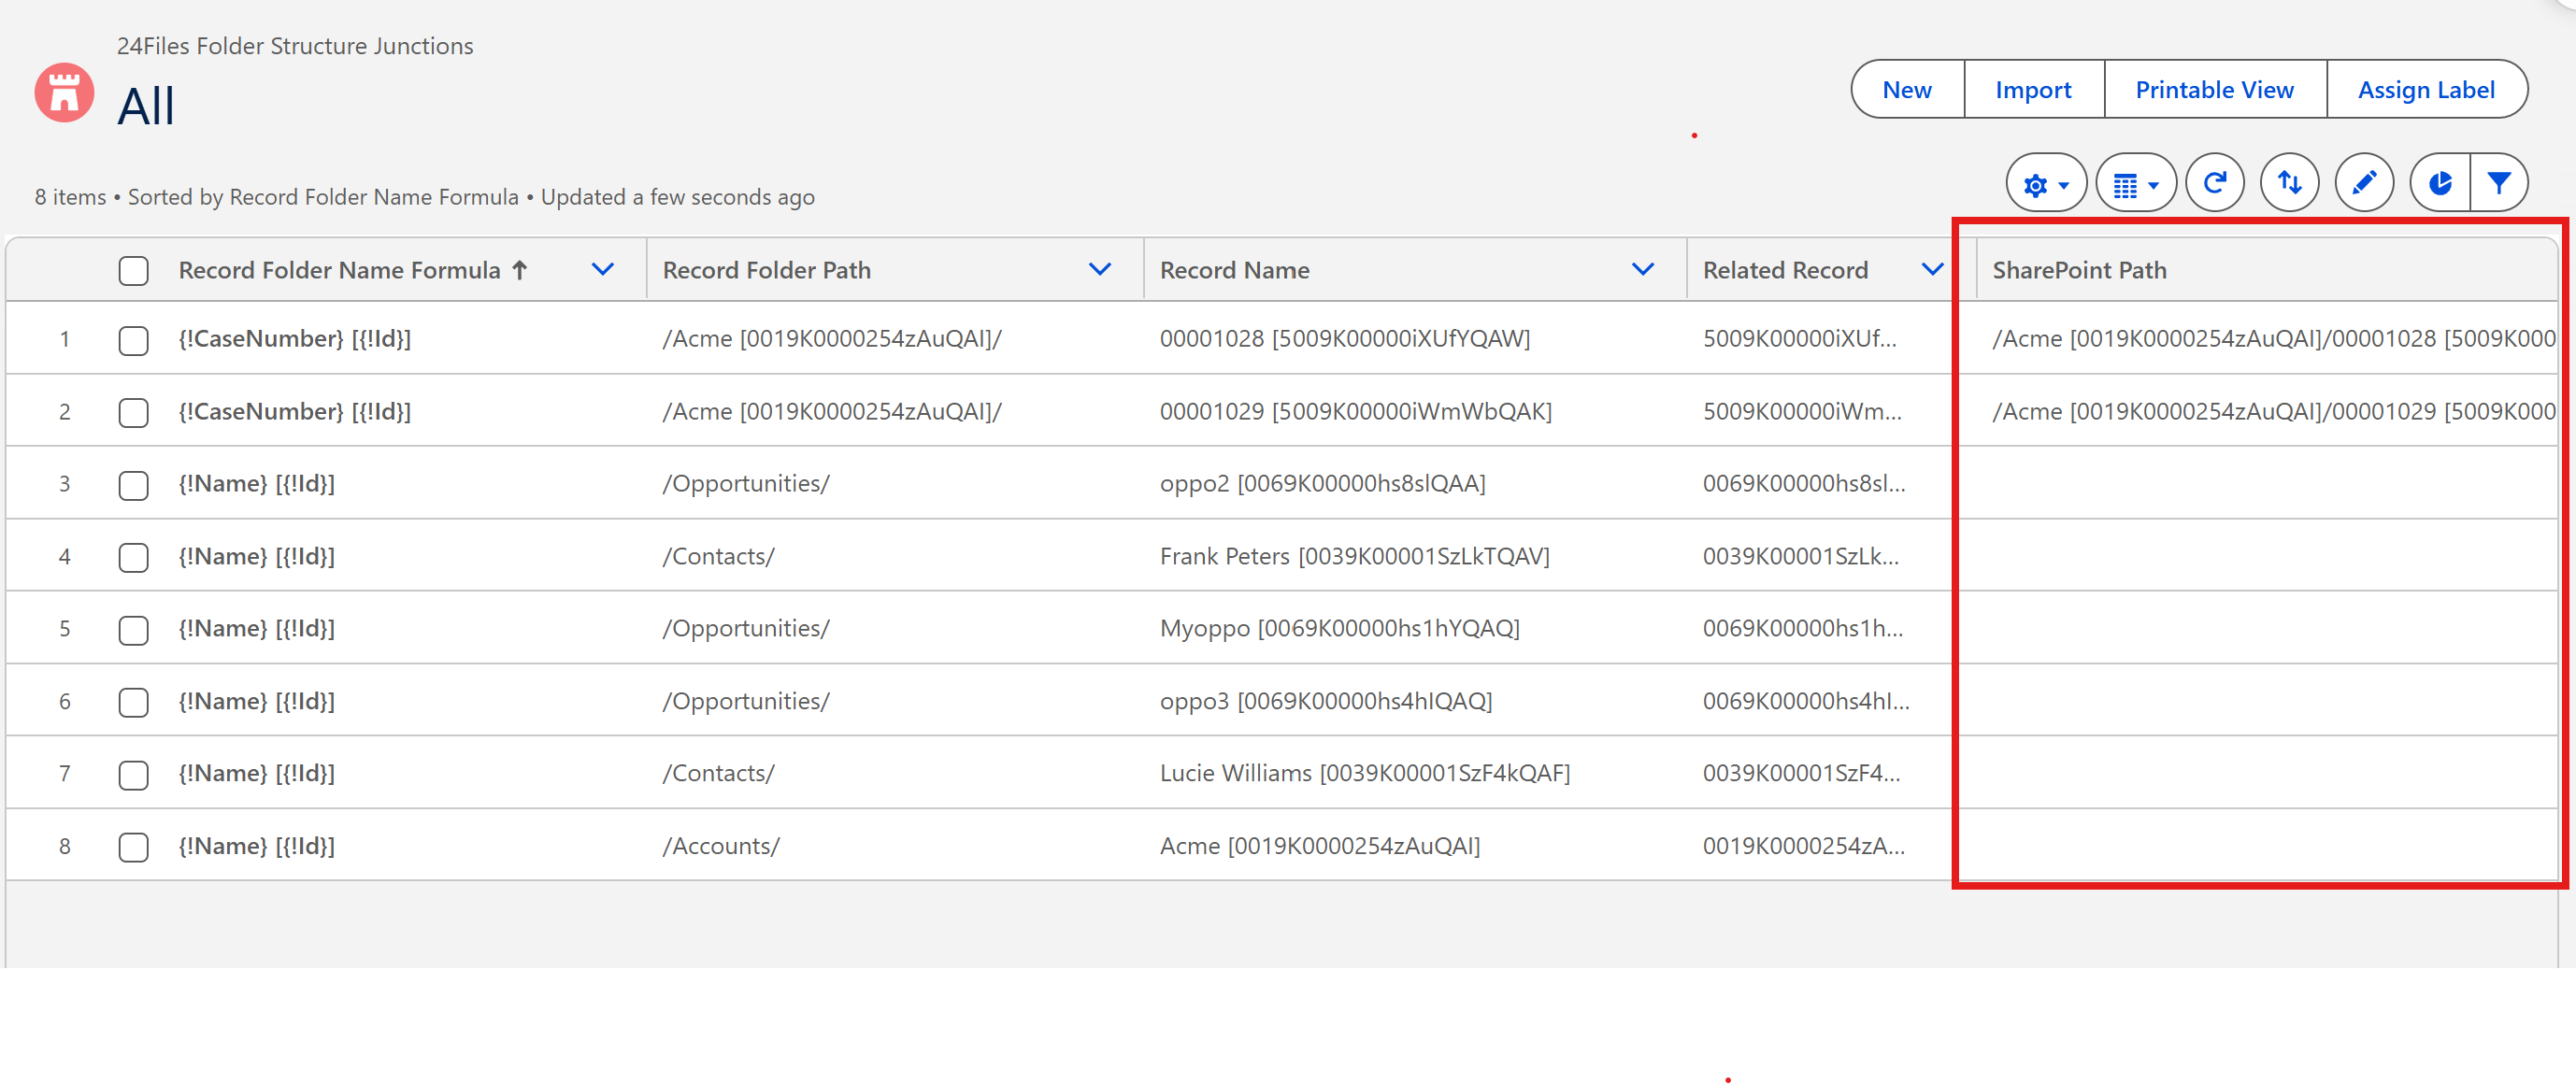2576x1084 pixels.
Task: Open related record 0039K00001SzLk...
Action: (1800, 557)
